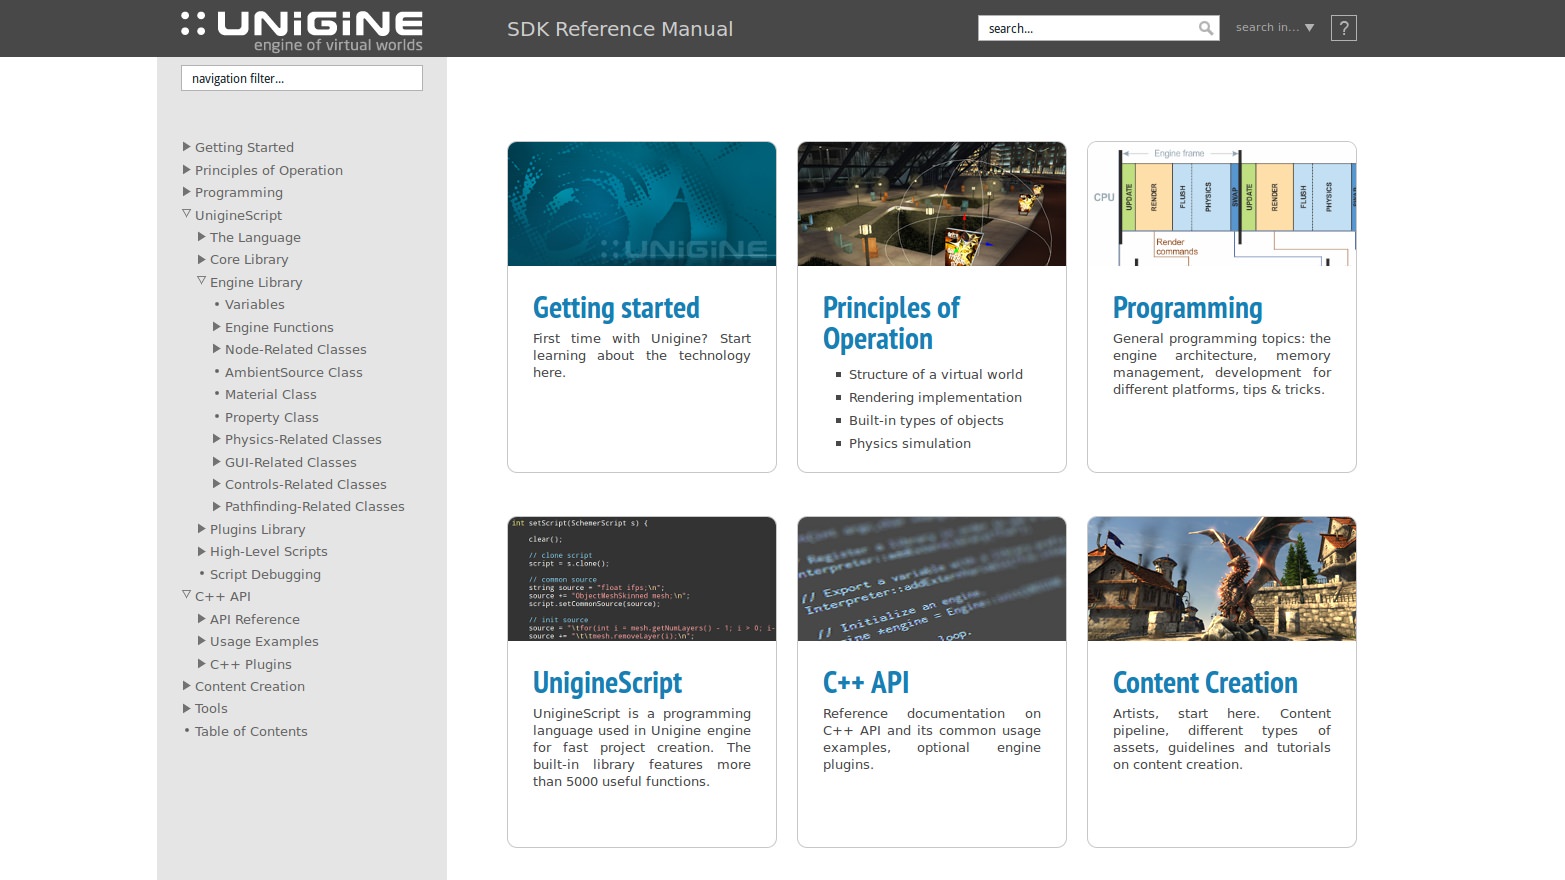Expand Pathfinding-Related Classes tree arrow
Image resolution: width=1565 pixels, height=880 pixels.
tap(216, 507)
